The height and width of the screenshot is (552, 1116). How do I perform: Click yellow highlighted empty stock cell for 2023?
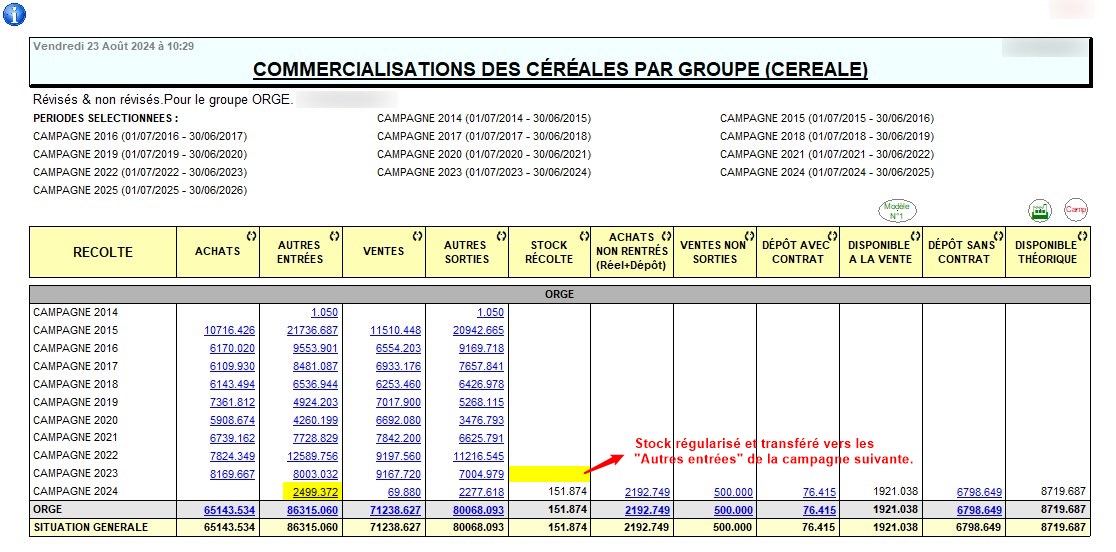(549, 473)
